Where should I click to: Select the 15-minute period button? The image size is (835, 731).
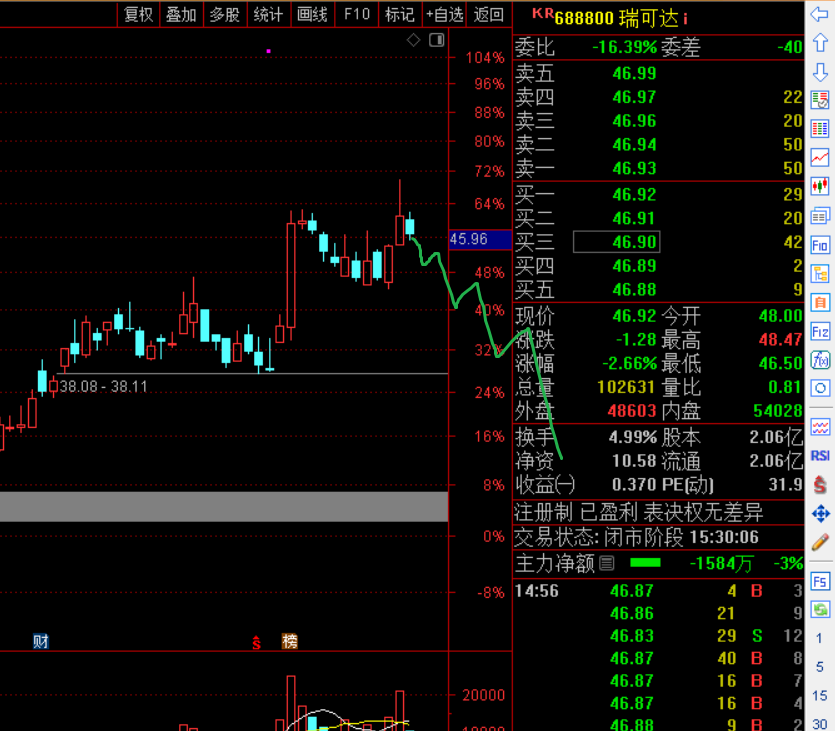click(820, 695)
